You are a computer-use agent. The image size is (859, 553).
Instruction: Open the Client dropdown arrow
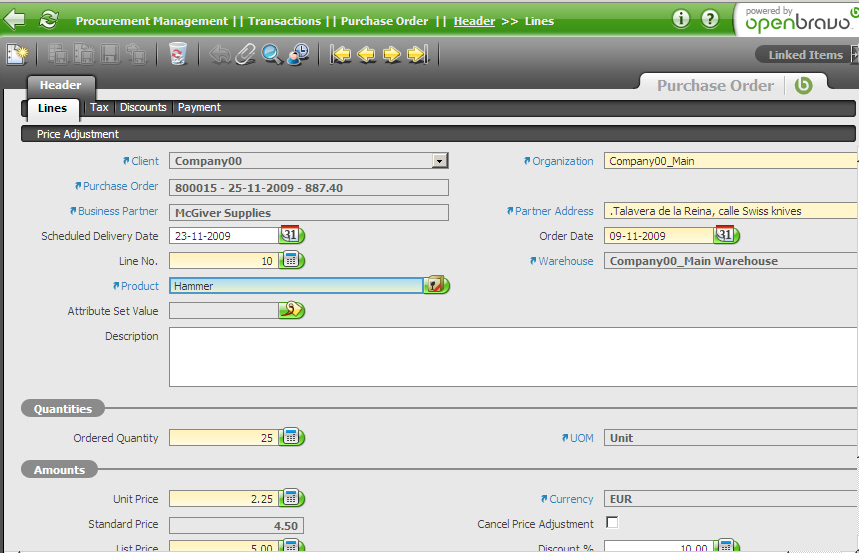tap(439, 161)
